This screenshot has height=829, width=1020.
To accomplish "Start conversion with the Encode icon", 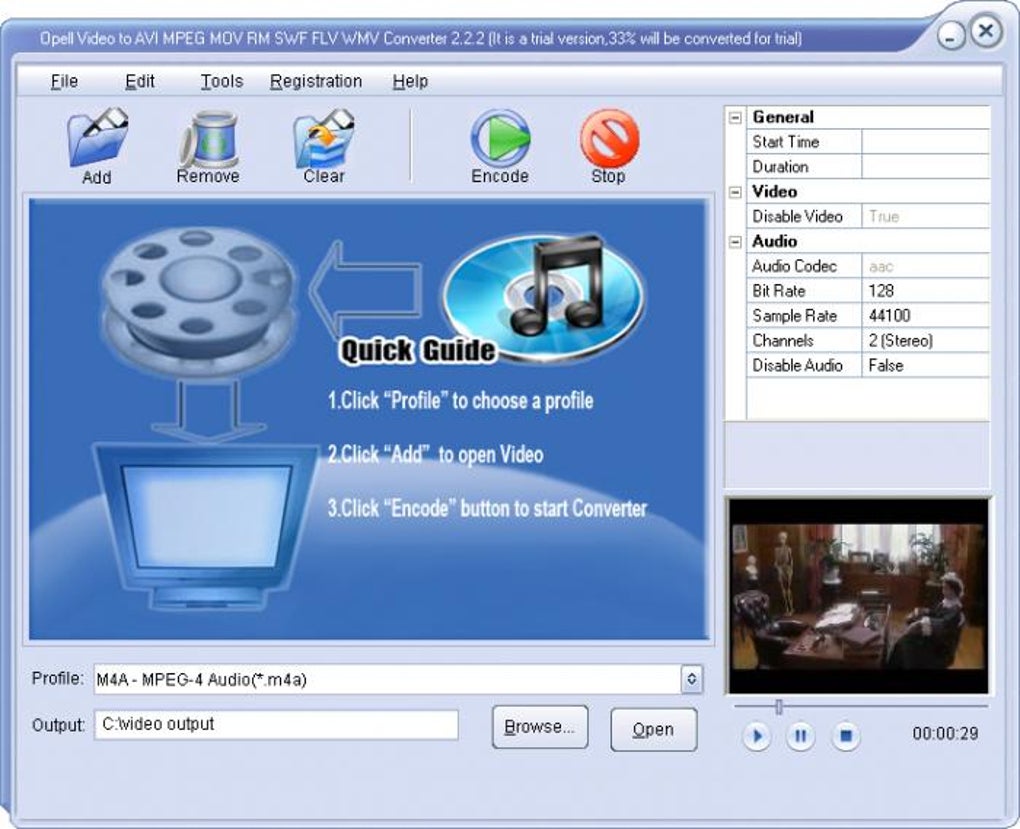I will pos(500,139).
